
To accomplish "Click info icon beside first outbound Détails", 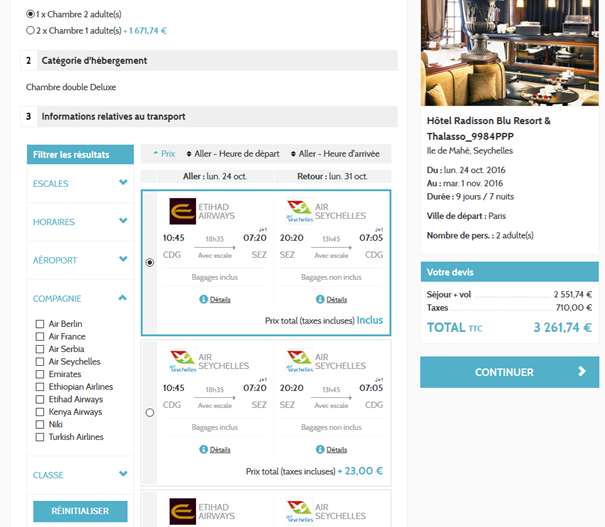I will click(204, 299).
